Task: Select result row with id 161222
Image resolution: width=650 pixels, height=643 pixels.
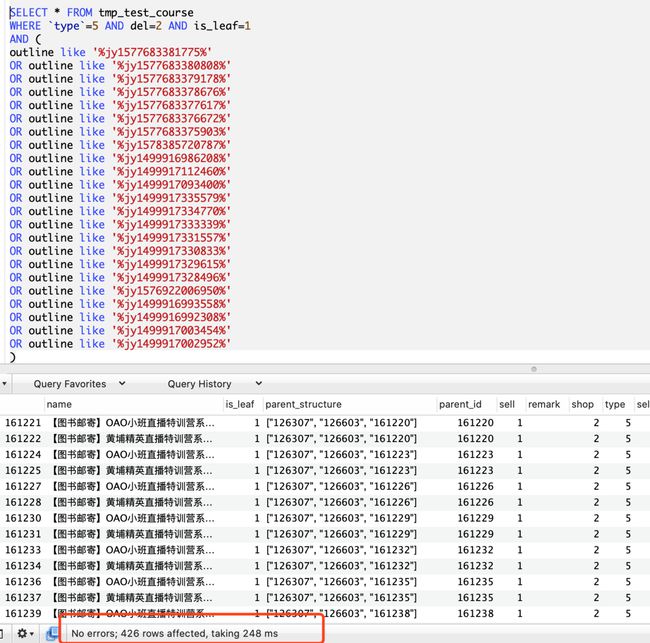Action: click(x=325, y=439)
